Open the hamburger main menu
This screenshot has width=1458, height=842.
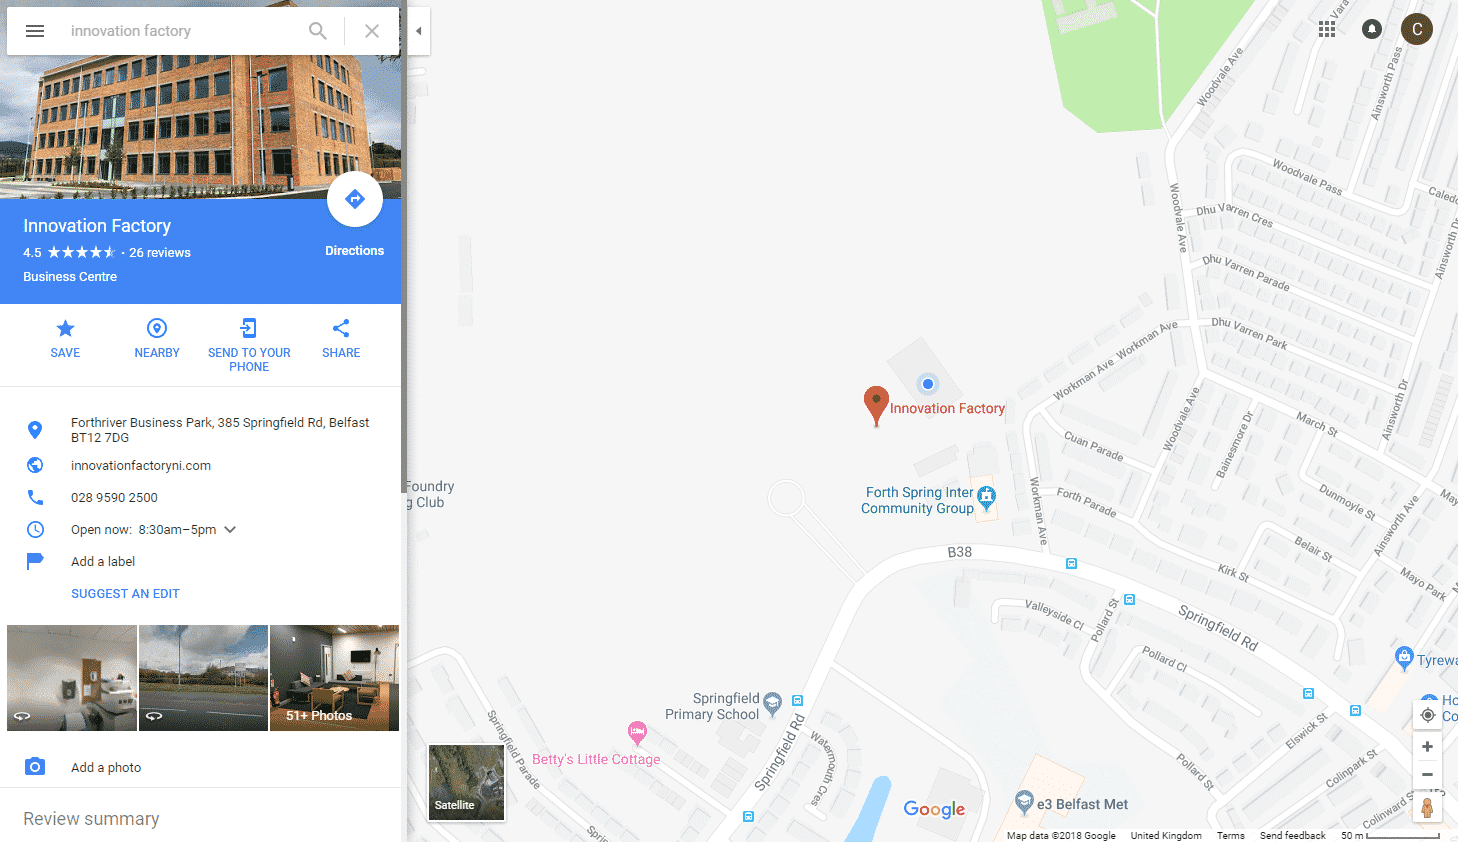pyautogui.click(x=35, y=31)
